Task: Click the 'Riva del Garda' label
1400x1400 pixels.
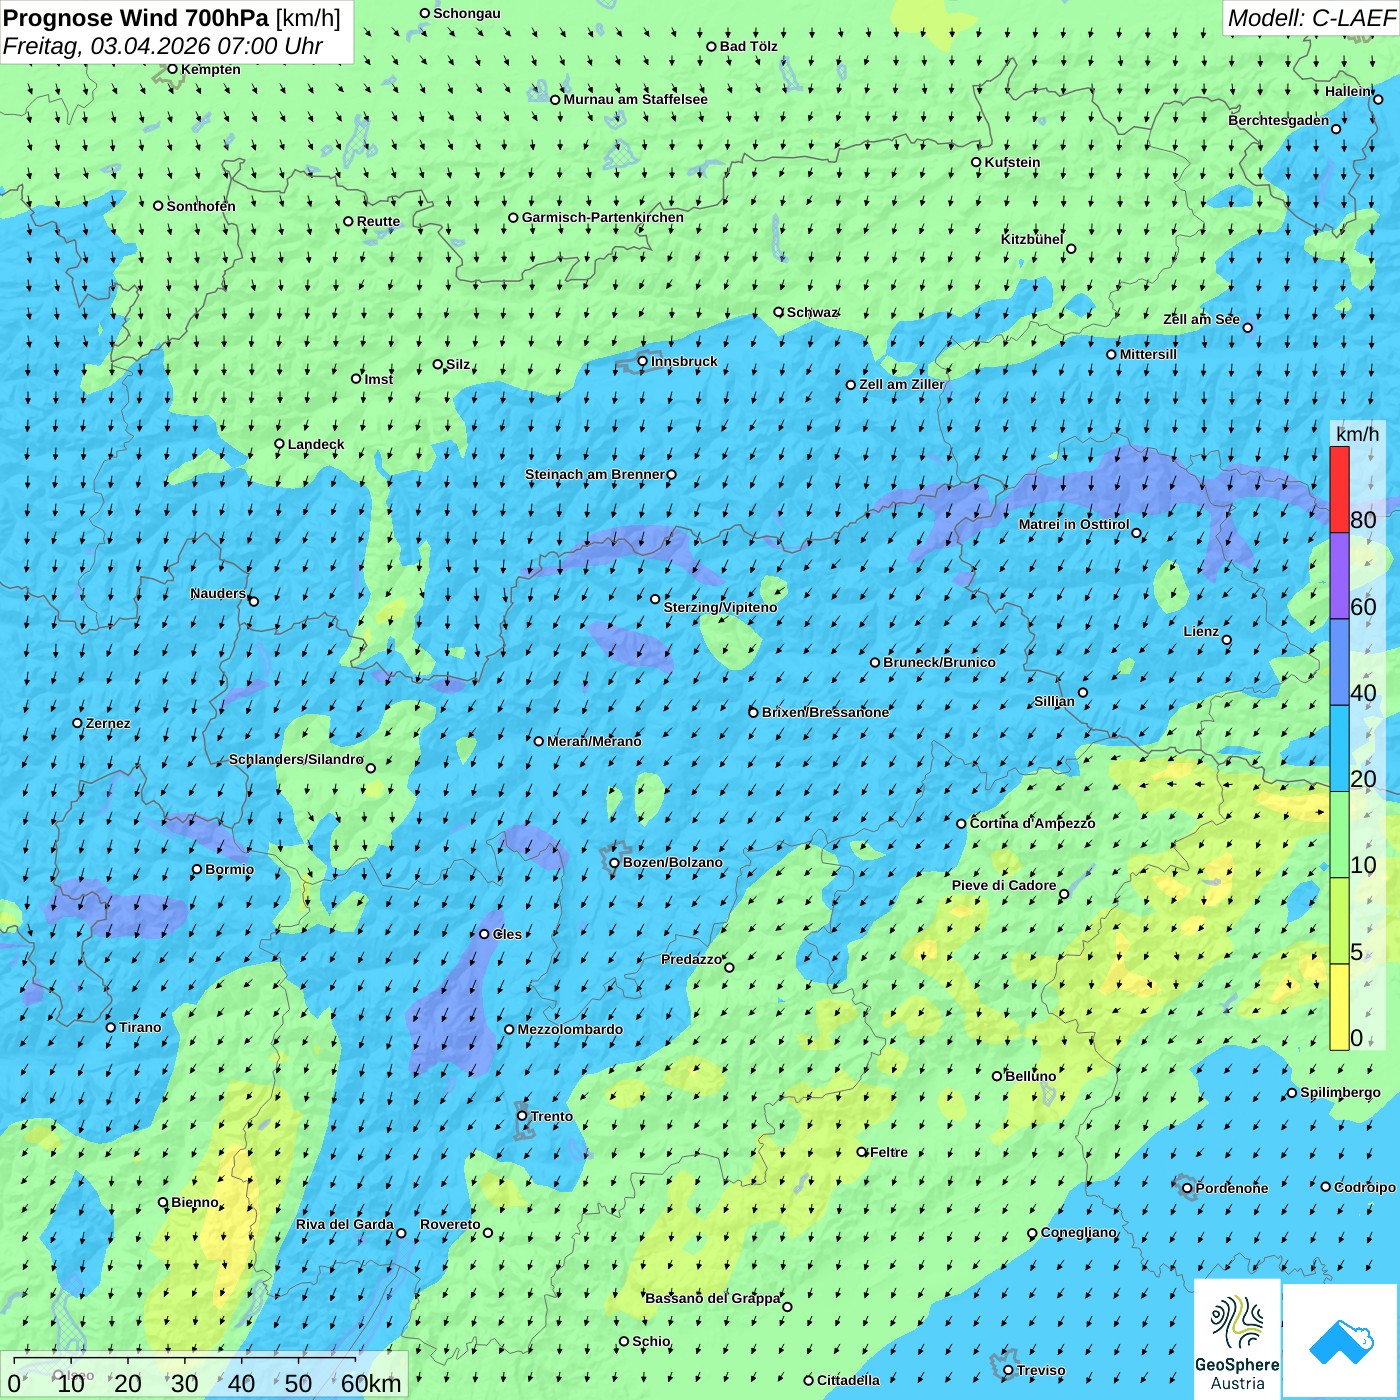Action: click(x=345, y=1224)
